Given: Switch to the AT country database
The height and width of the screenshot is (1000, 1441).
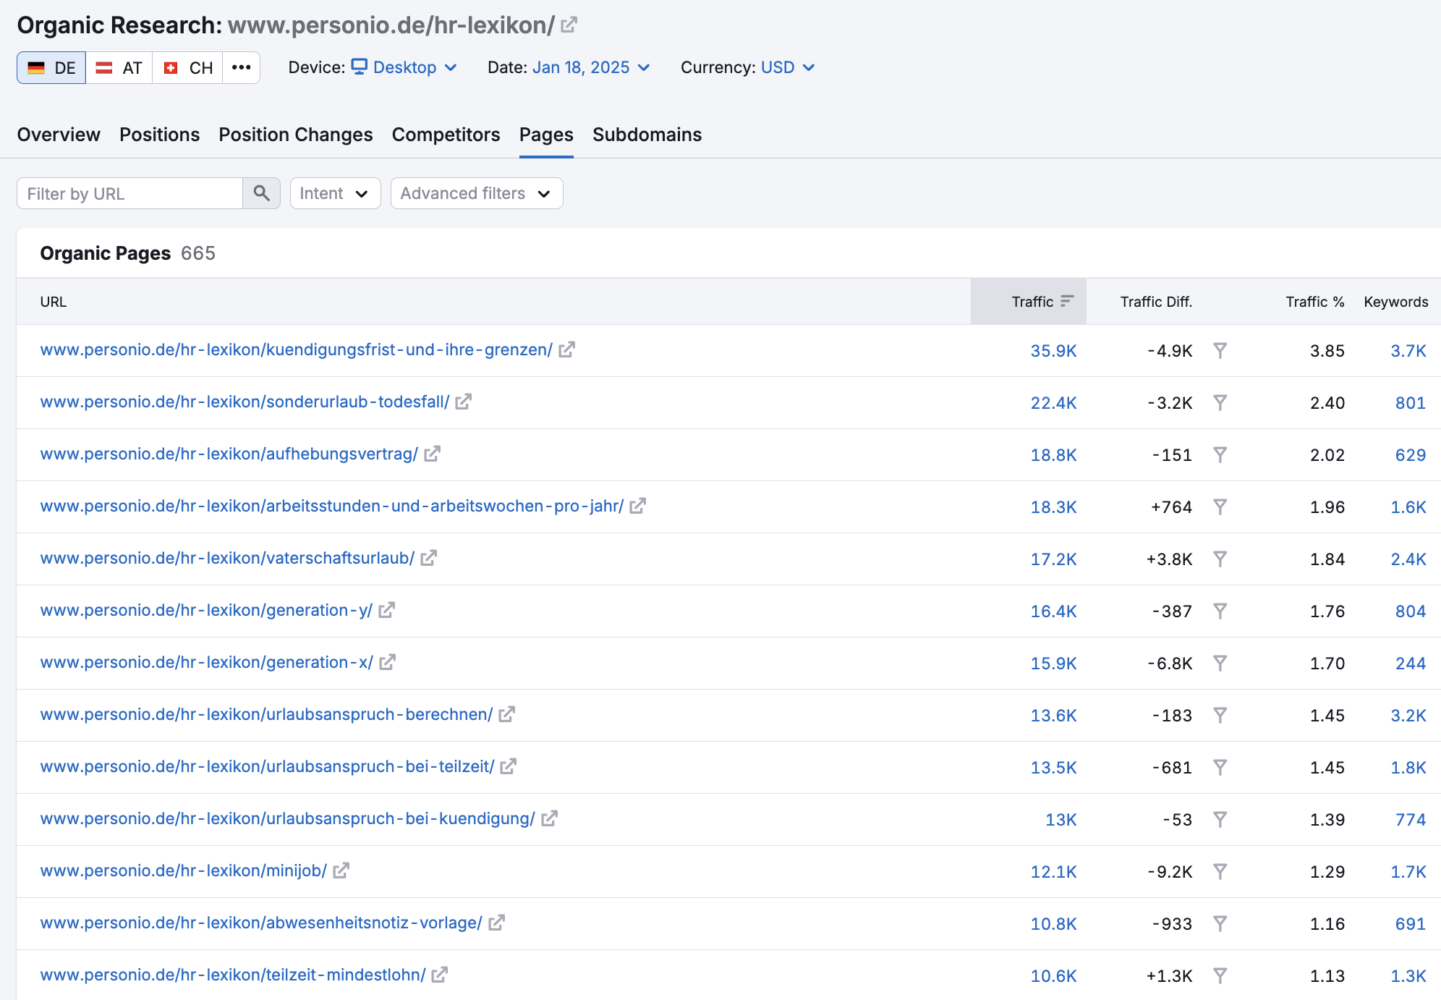Looking at the screenshot, I should (x=119, y=68).
